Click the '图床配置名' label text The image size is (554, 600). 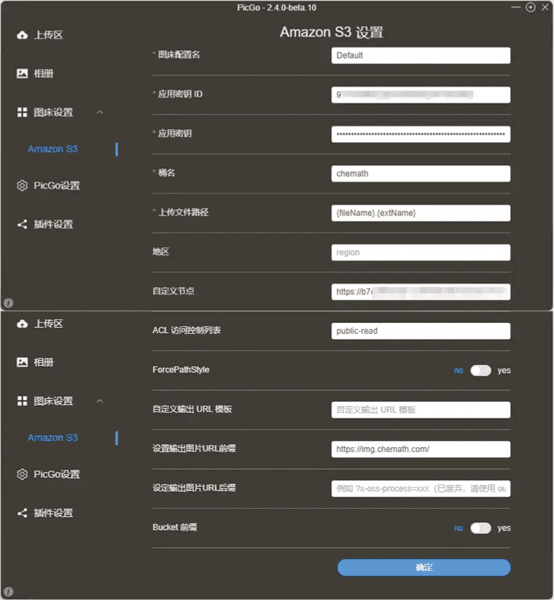[x=179, y=55]
